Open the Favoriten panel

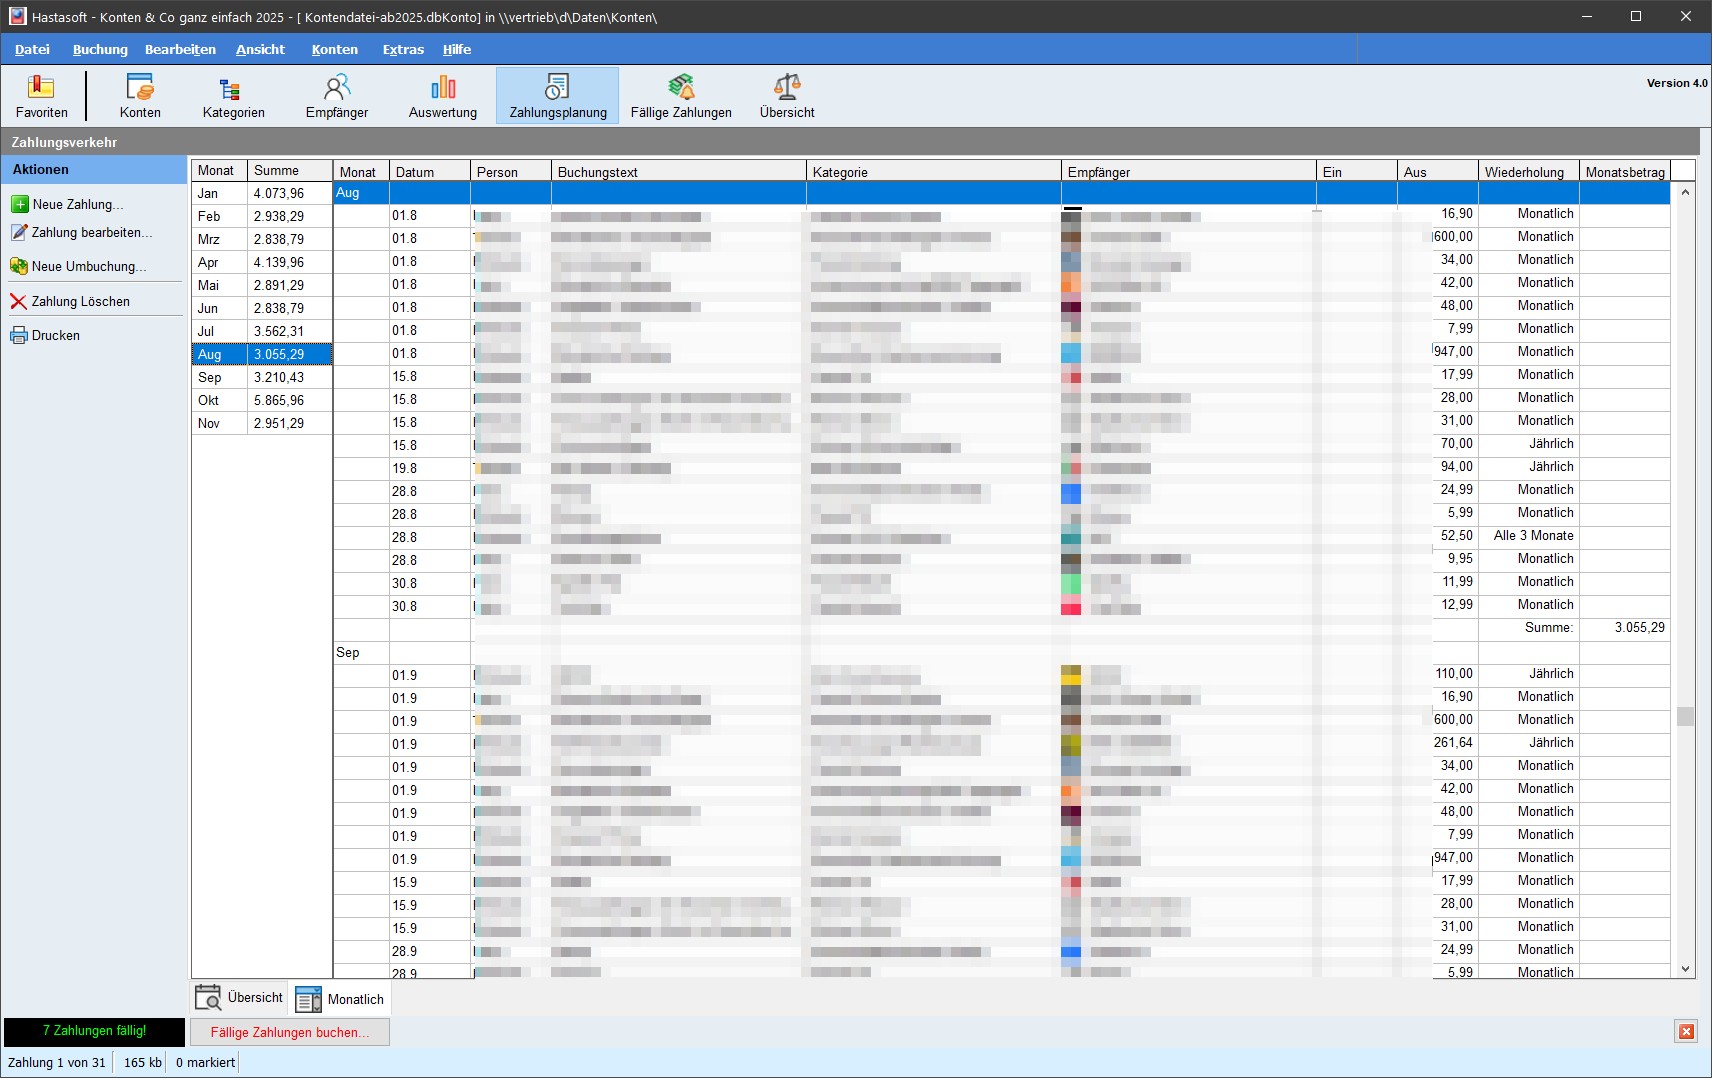coord(41,95)
